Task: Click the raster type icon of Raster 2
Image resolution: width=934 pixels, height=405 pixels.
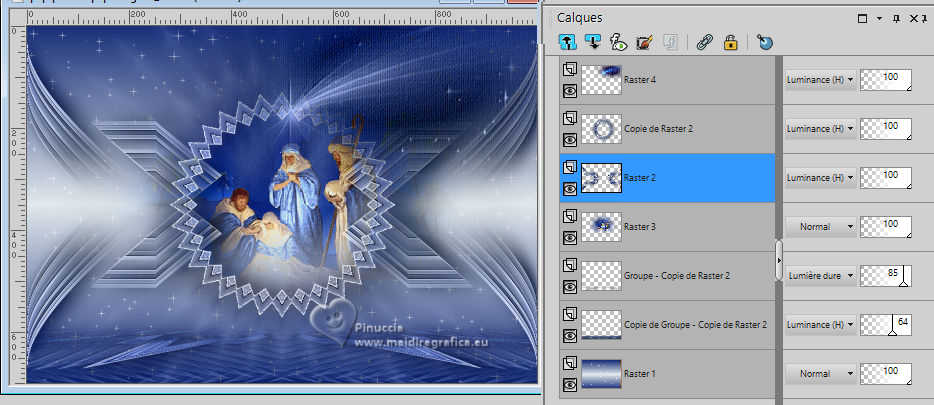Action: [570, 167]
